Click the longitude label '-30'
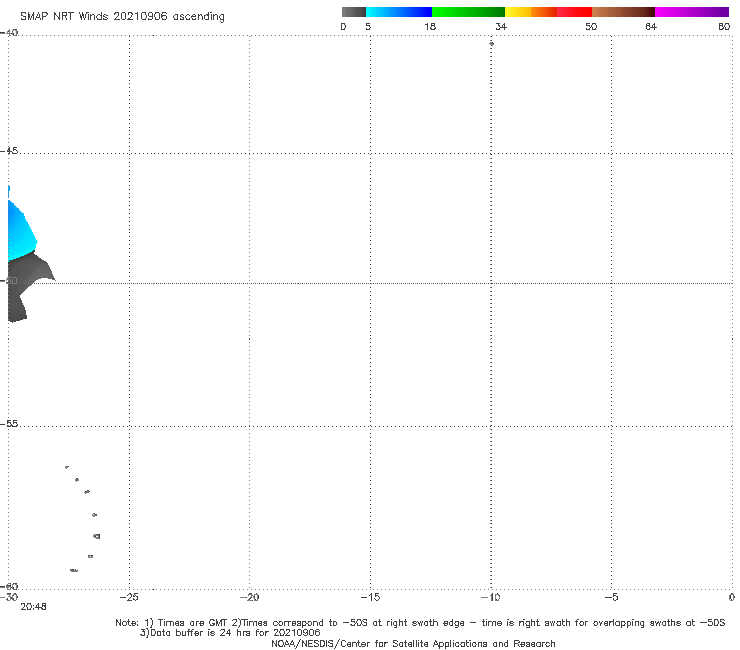This screenshot has height=650, width=740. coord(9,597)
